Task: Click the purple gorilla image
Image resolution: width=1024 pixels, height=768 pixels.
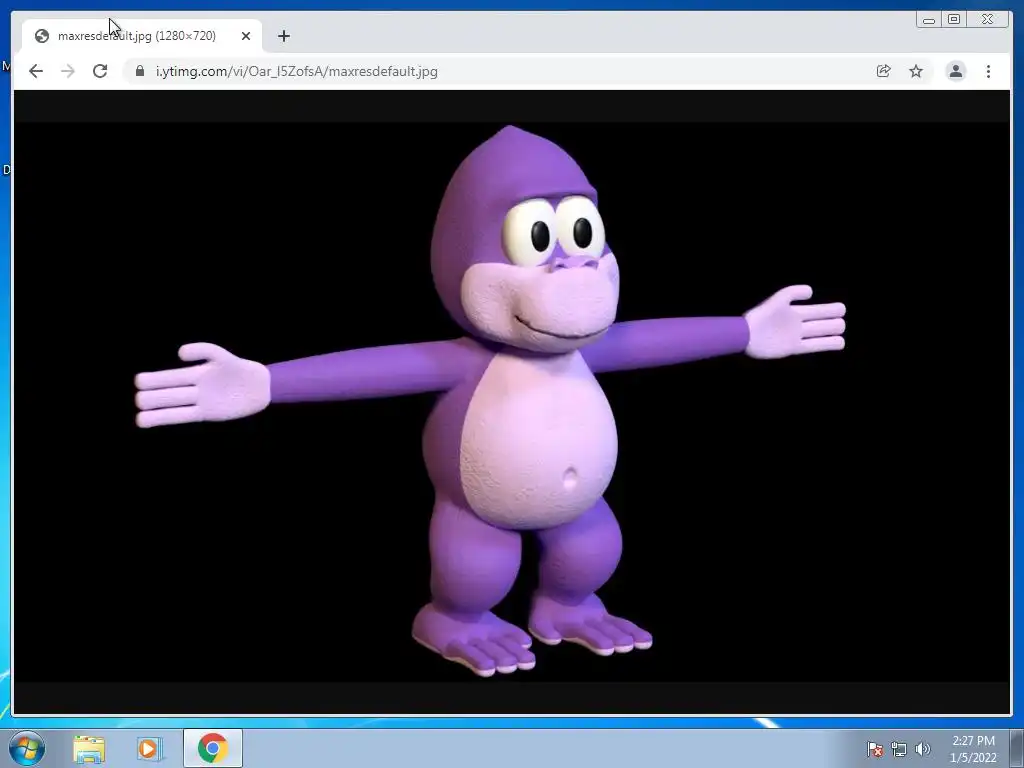Action: coord(512,402)
